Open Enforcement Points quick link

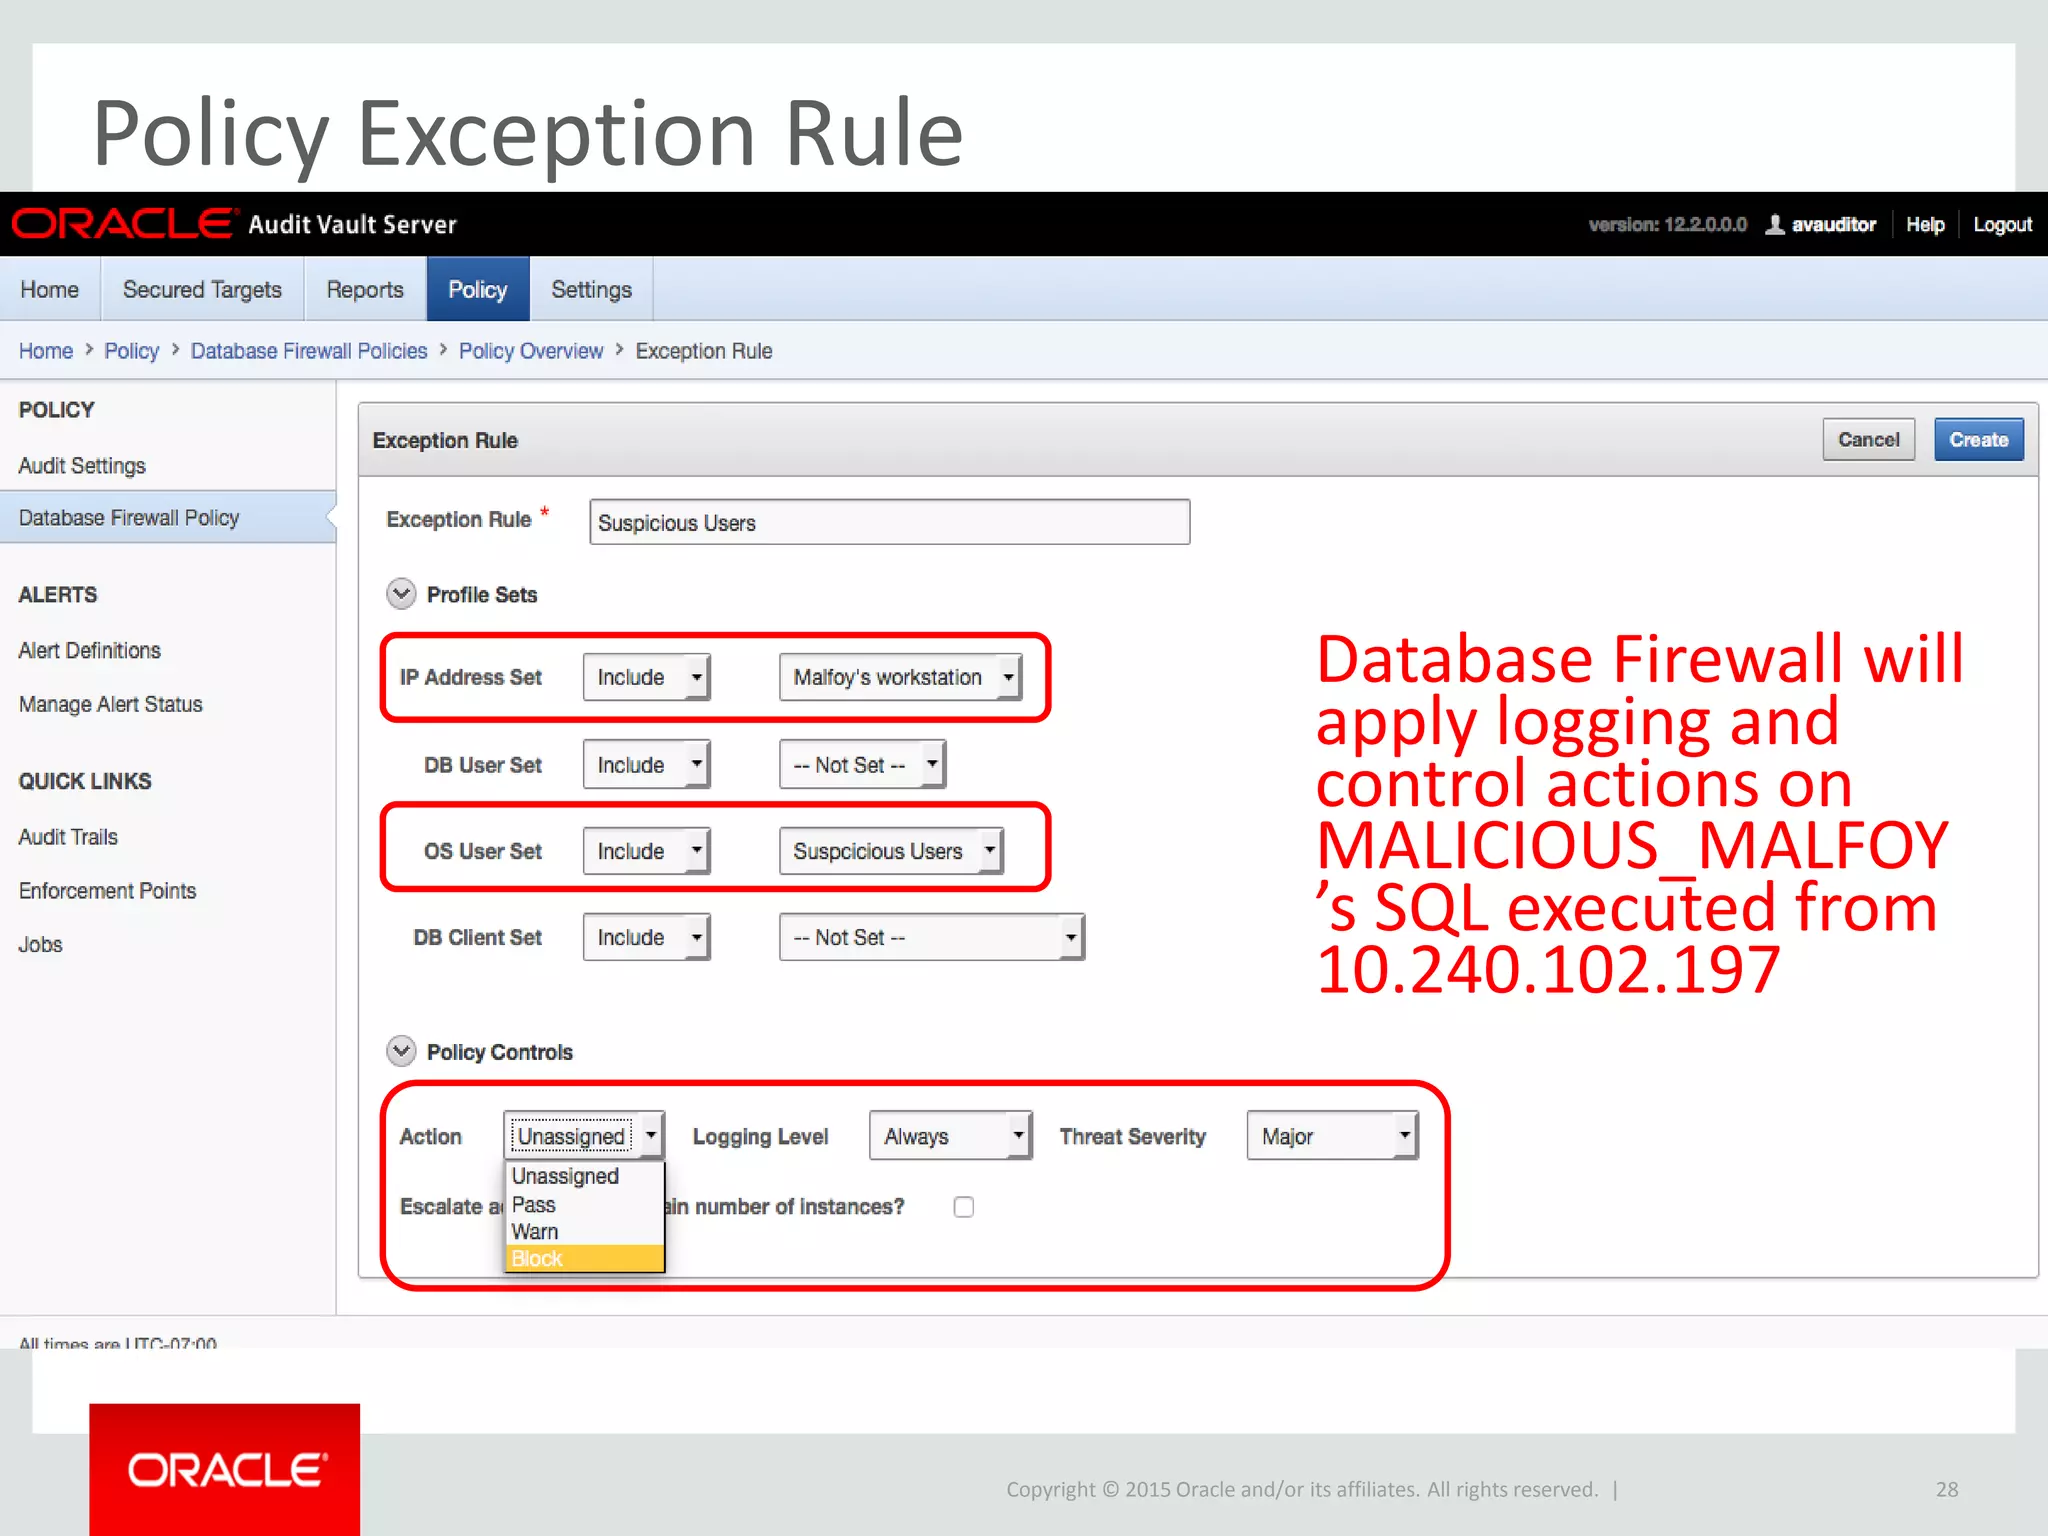(x=108, y=891)
